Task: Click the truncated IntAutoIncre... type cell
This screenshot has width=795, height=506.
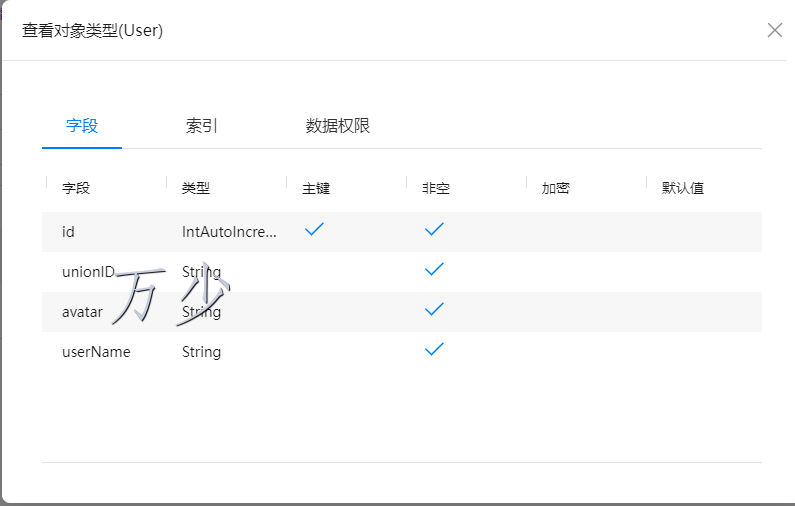Action: (229, 232)
